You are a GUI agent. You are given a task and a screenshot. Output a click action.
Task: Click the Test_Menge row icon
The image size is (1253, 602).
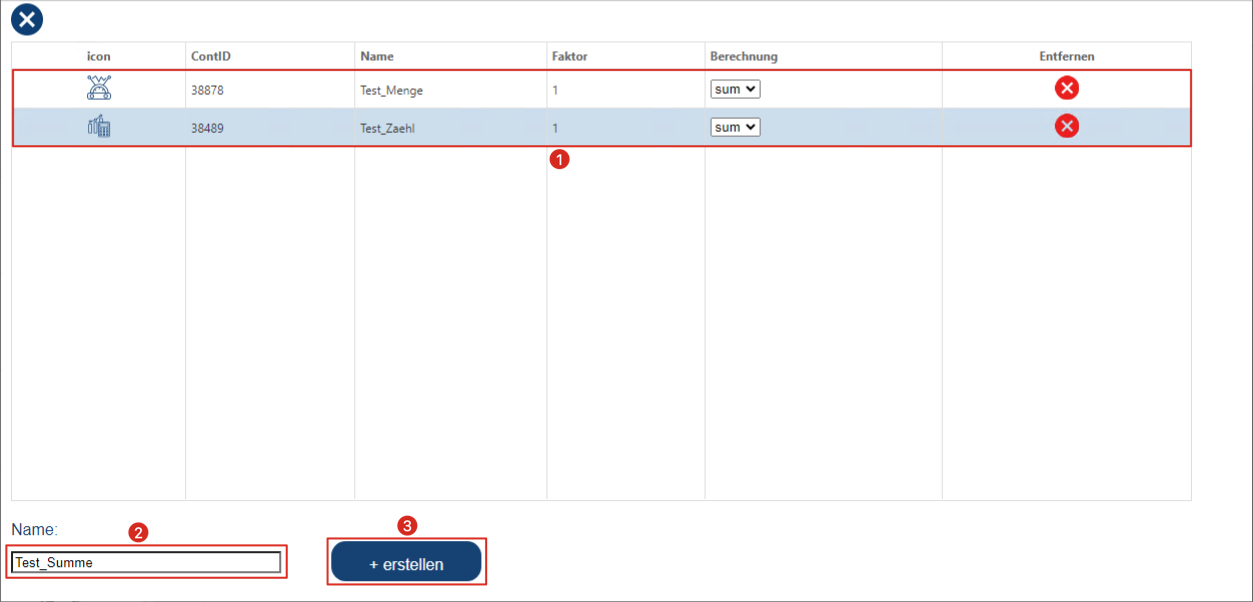pos(99,89)
